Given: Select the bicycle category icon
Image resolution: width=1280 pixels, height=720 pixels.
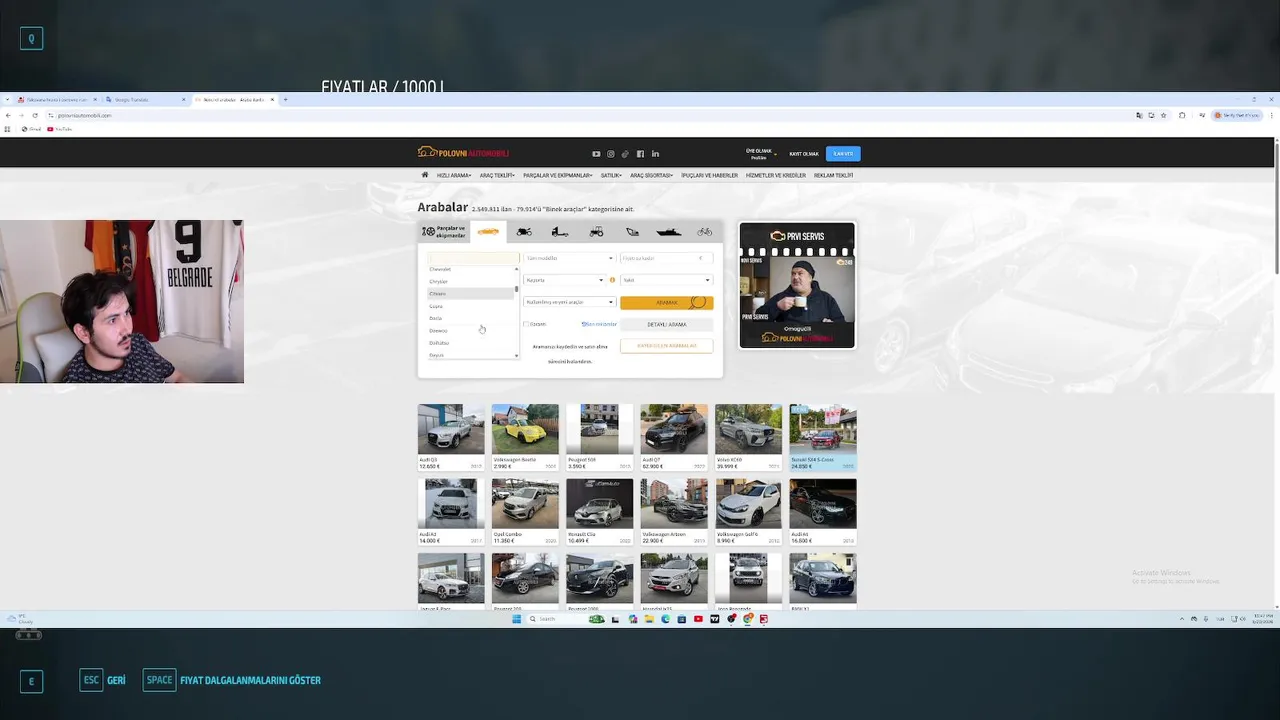Looking at the screenshot, I should 705,231.
